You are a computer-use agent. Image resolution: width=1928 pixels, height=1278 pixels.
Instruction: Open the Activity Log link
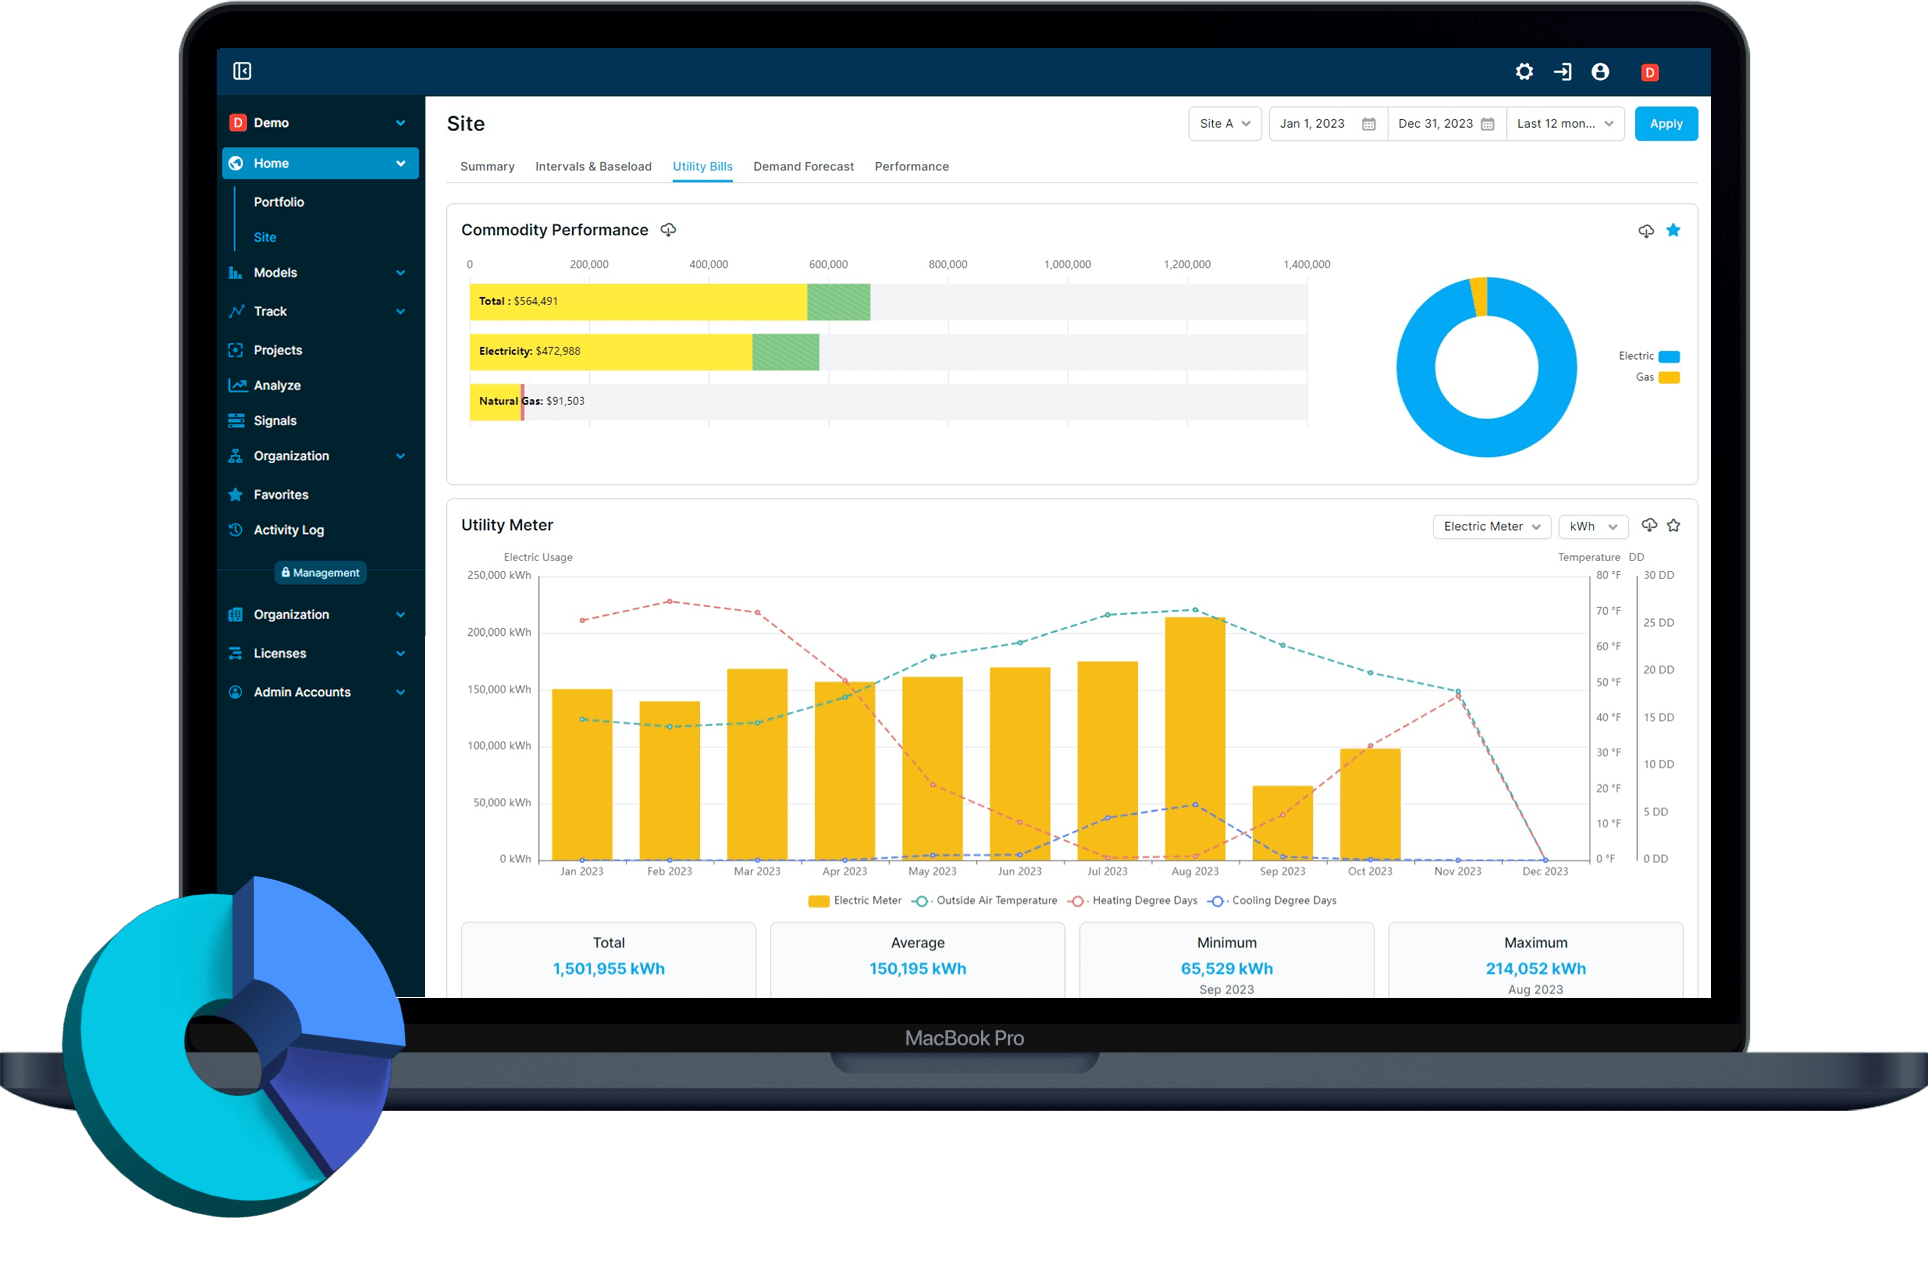pyautogui.click(x=289, y=530)
